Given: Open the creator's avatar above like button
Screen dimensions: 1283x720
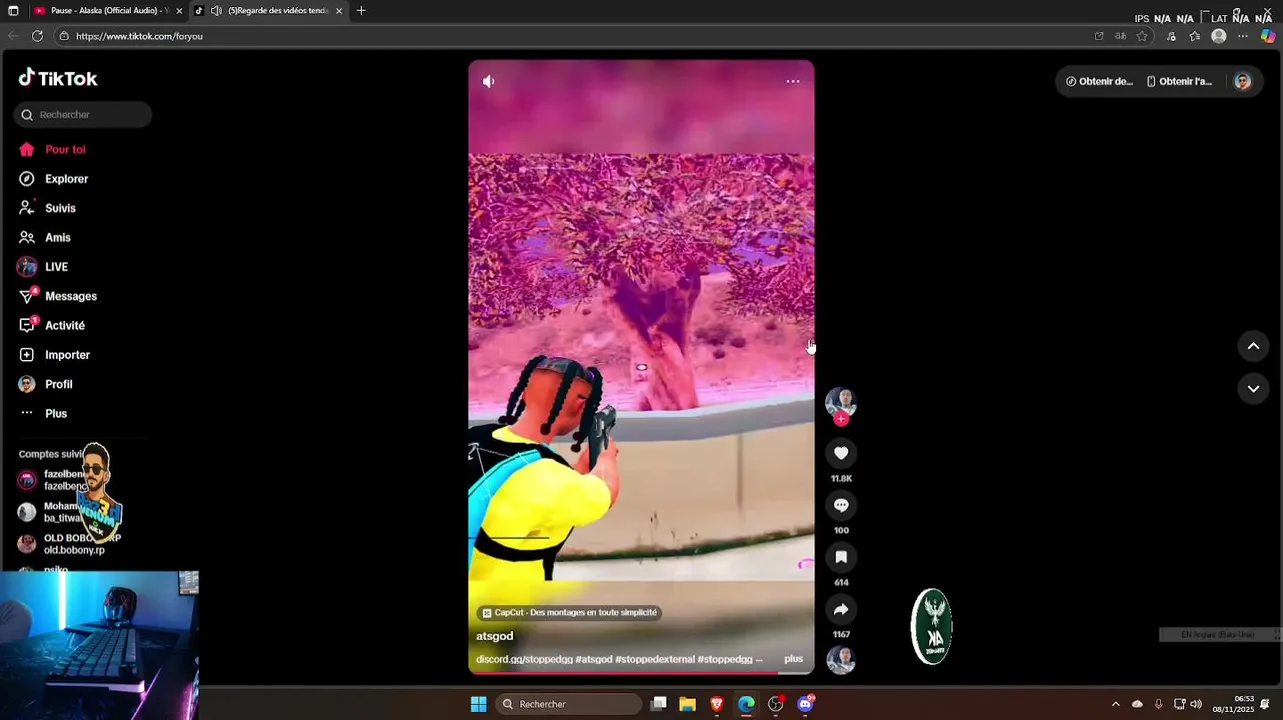Looking at the screenshot, I should (x=841, y=401).
